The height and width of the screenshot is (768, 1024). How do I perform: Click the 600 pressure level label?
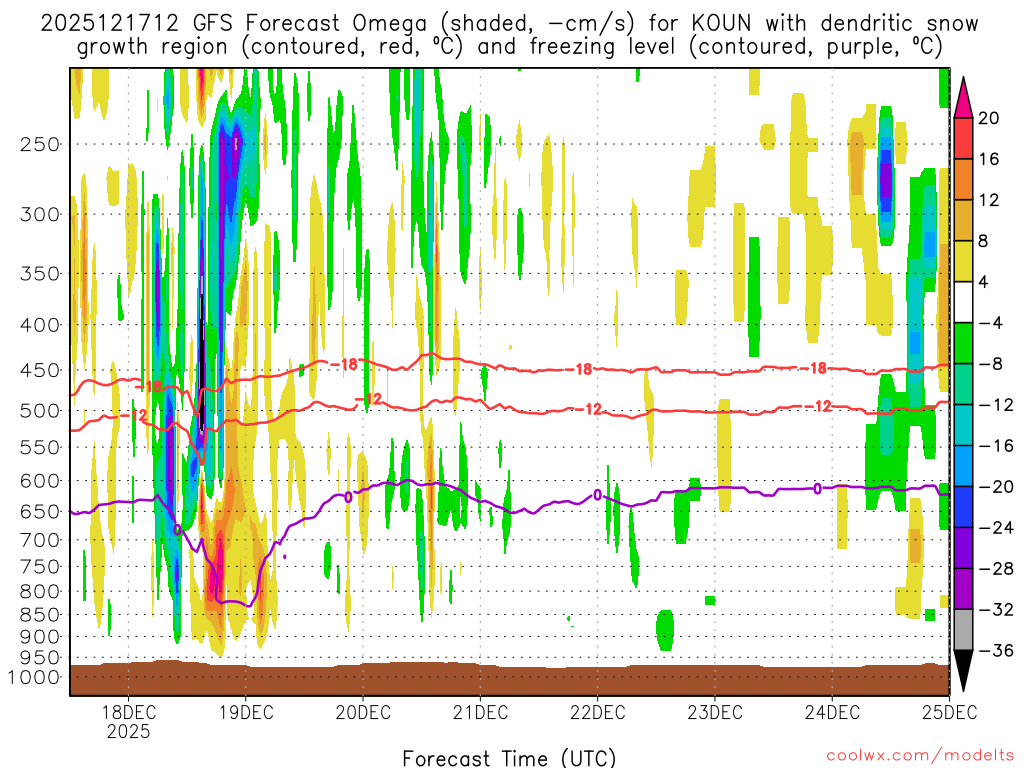(40, 481)
